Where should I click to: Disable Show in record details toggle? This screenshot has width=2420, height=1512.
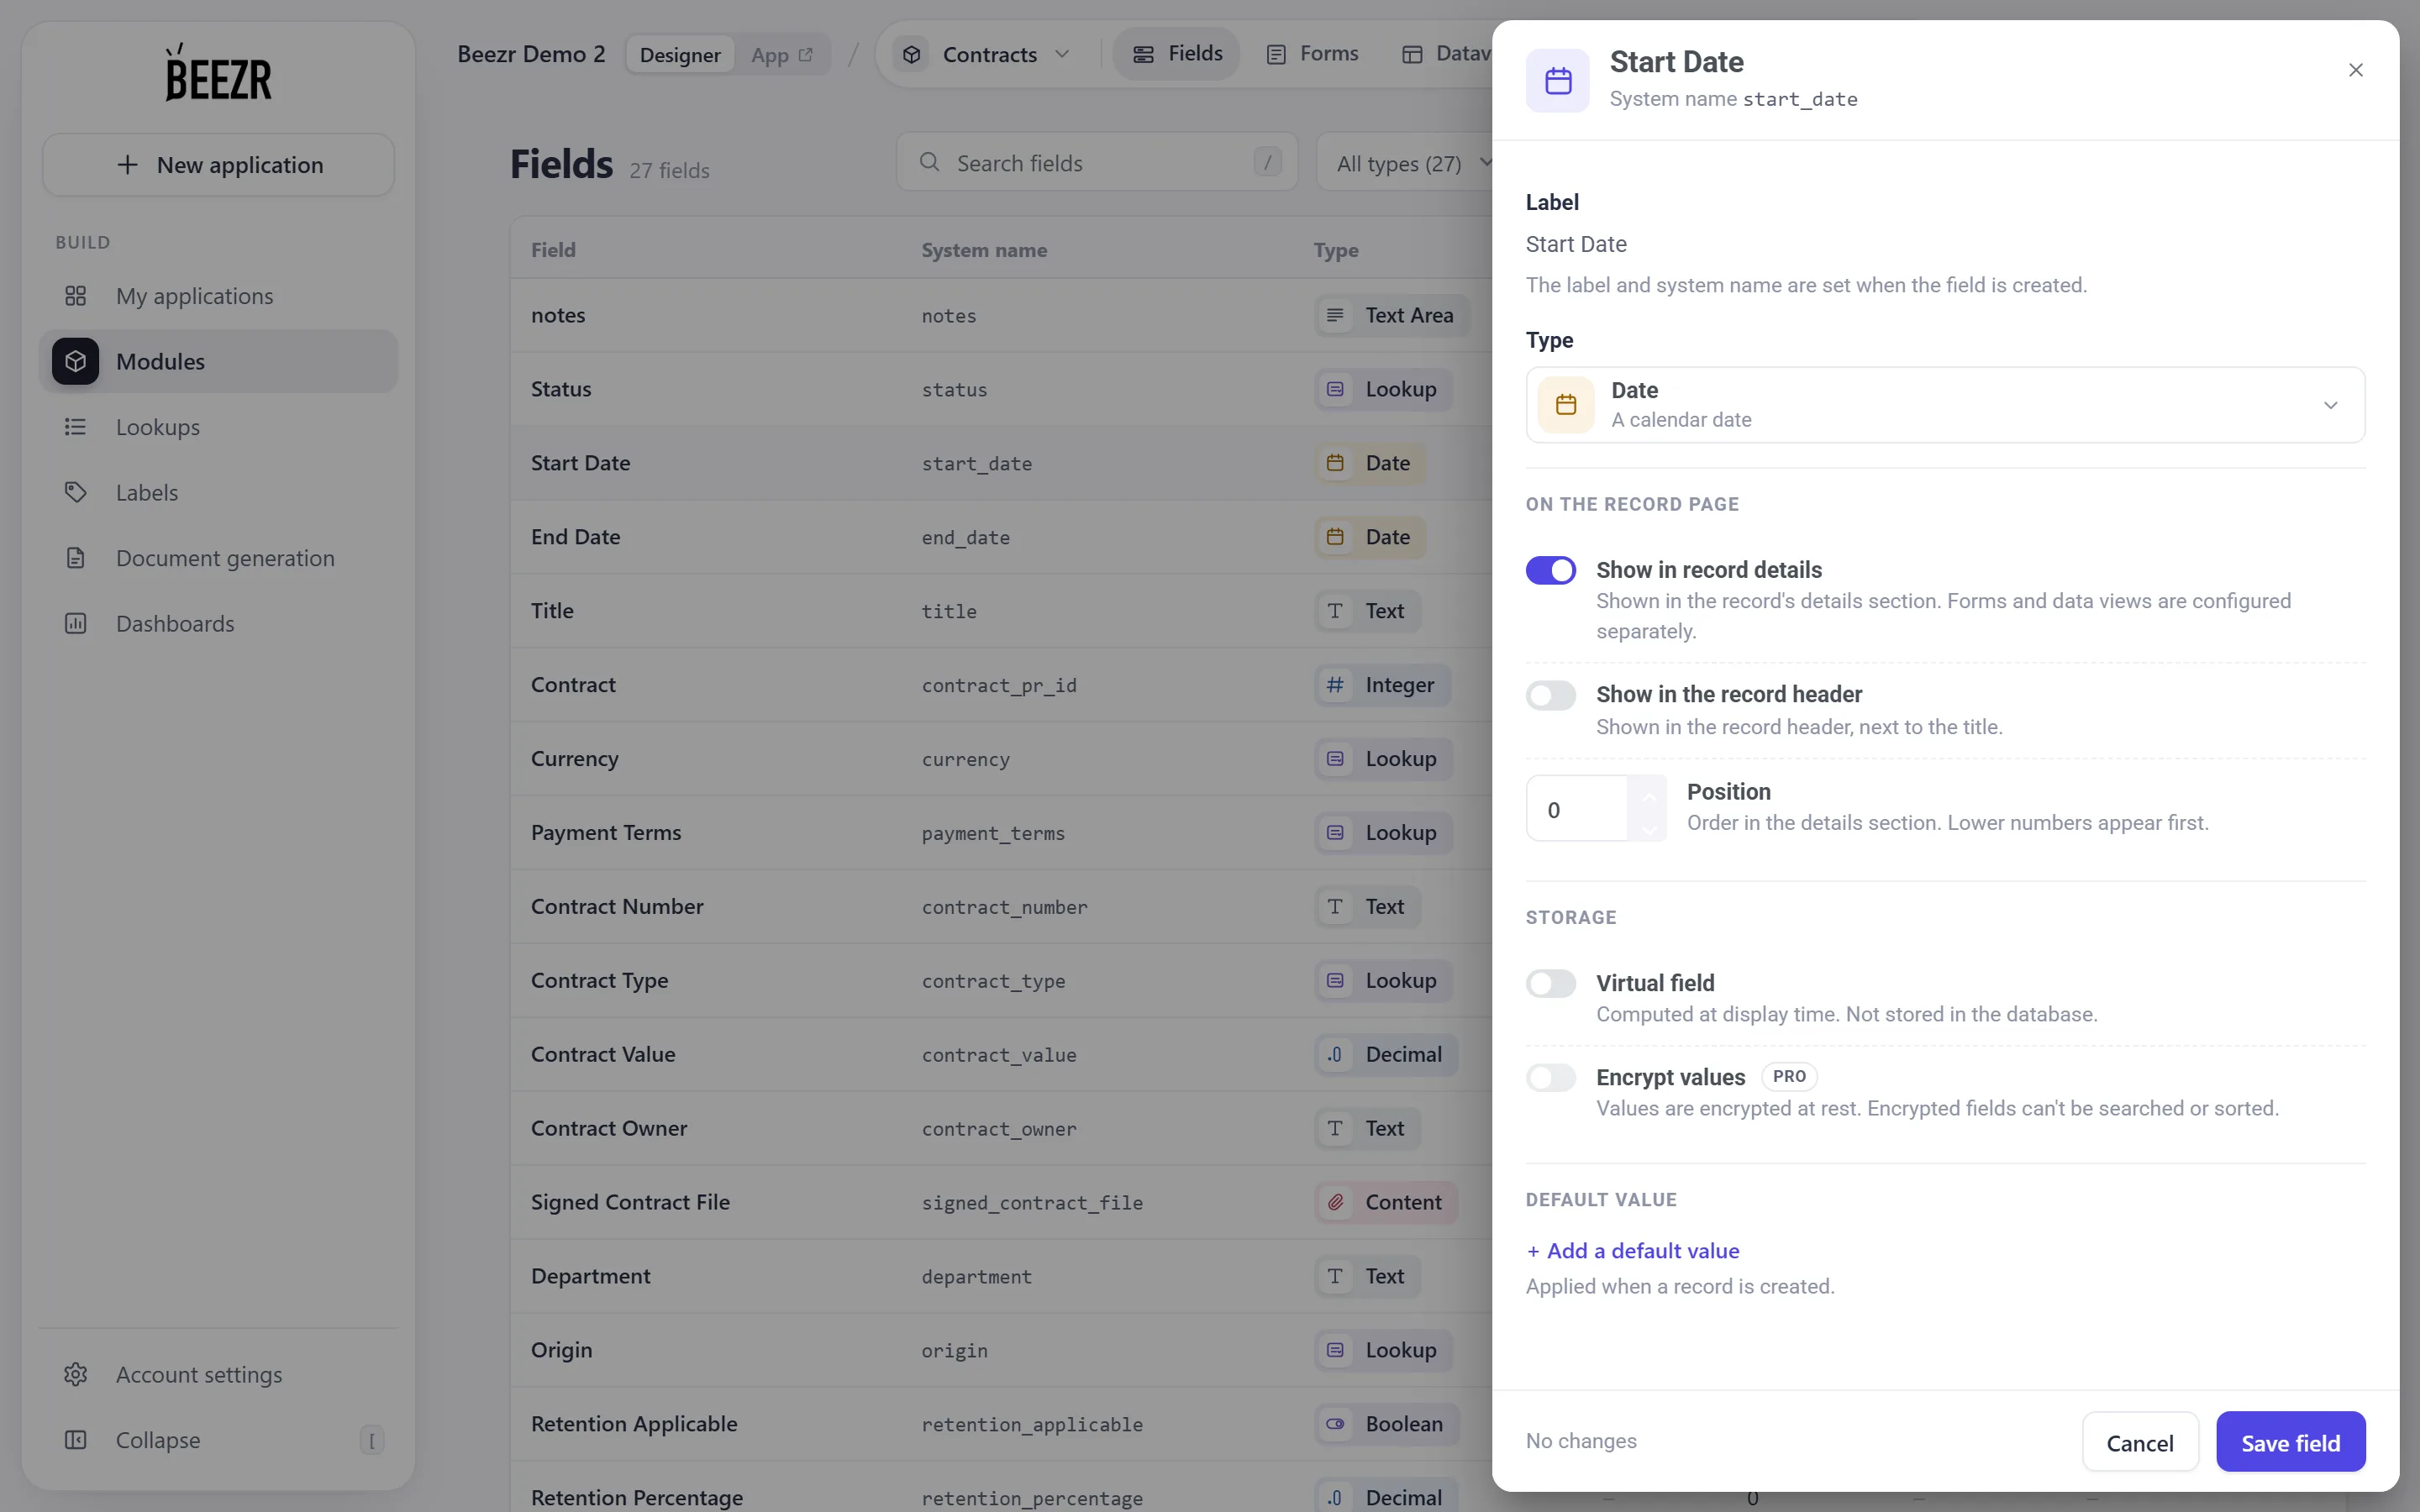coord(1550,570)
